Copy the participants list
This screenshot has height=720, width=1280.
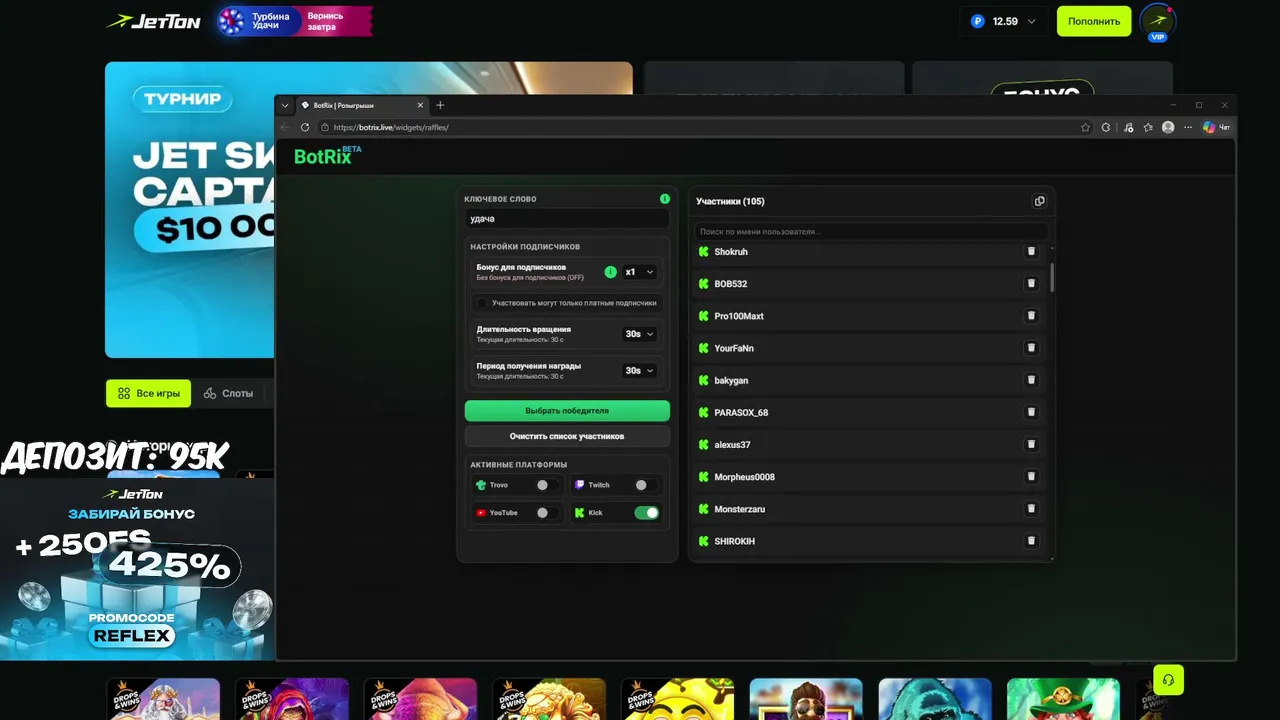(x=1039, y=201)
